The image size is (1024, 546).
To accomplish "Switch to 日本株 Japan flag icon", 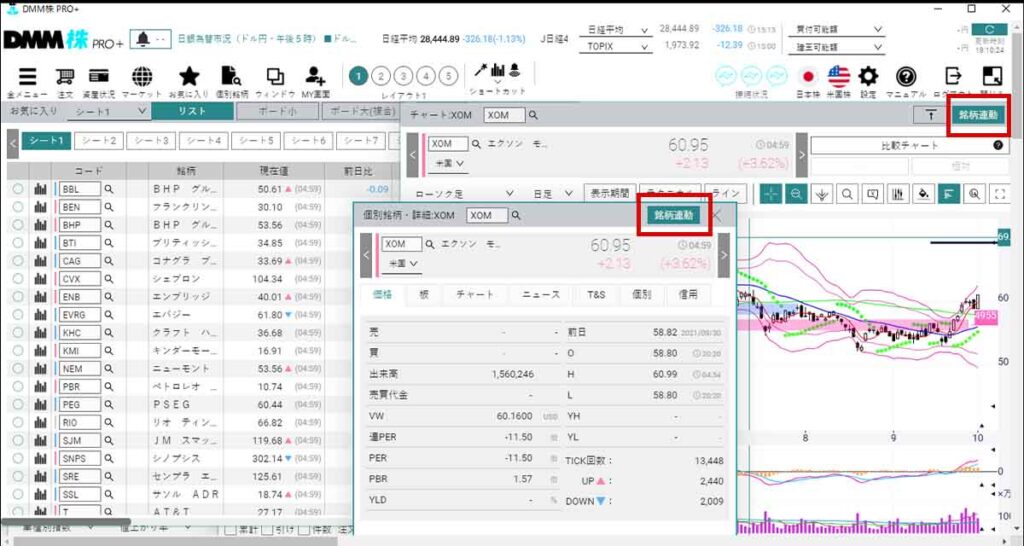I will tap(808, 77).
